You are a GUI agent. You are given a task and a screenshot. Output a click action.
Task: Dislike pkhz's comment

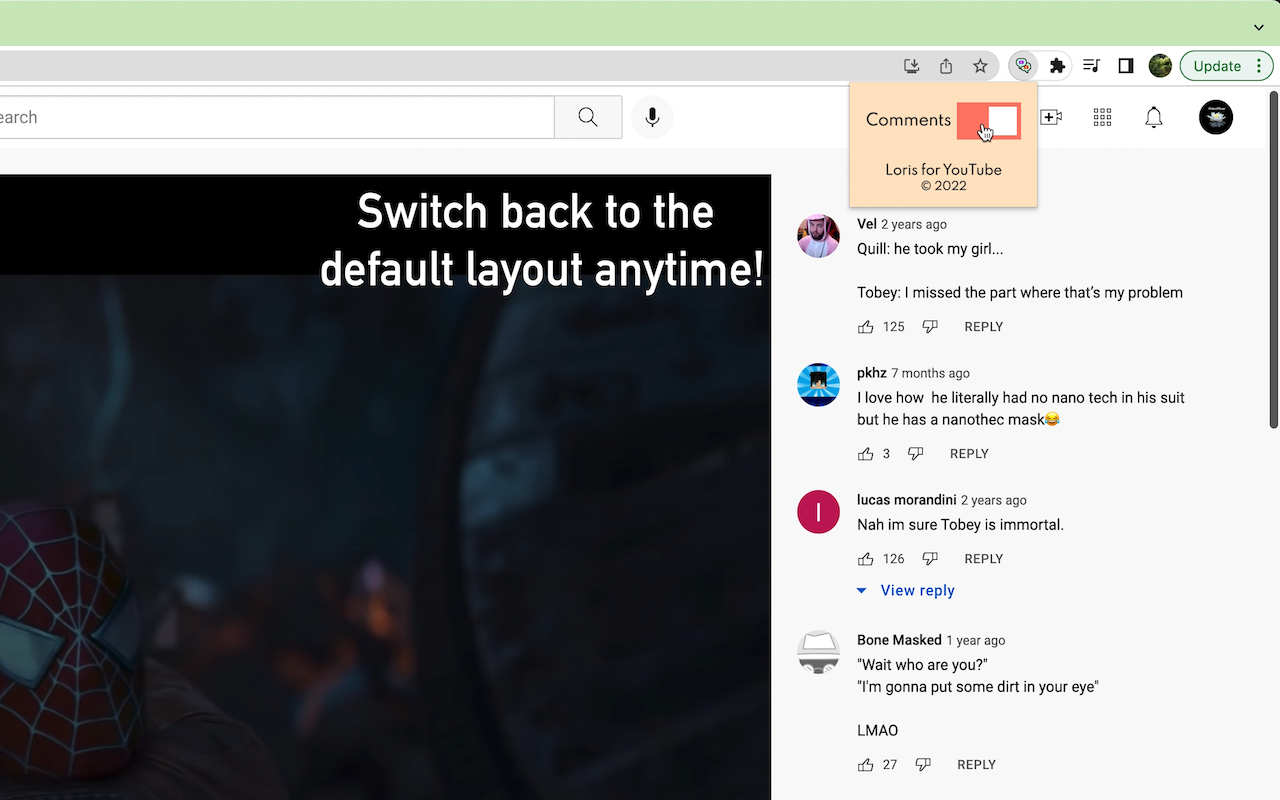[915, 454]
